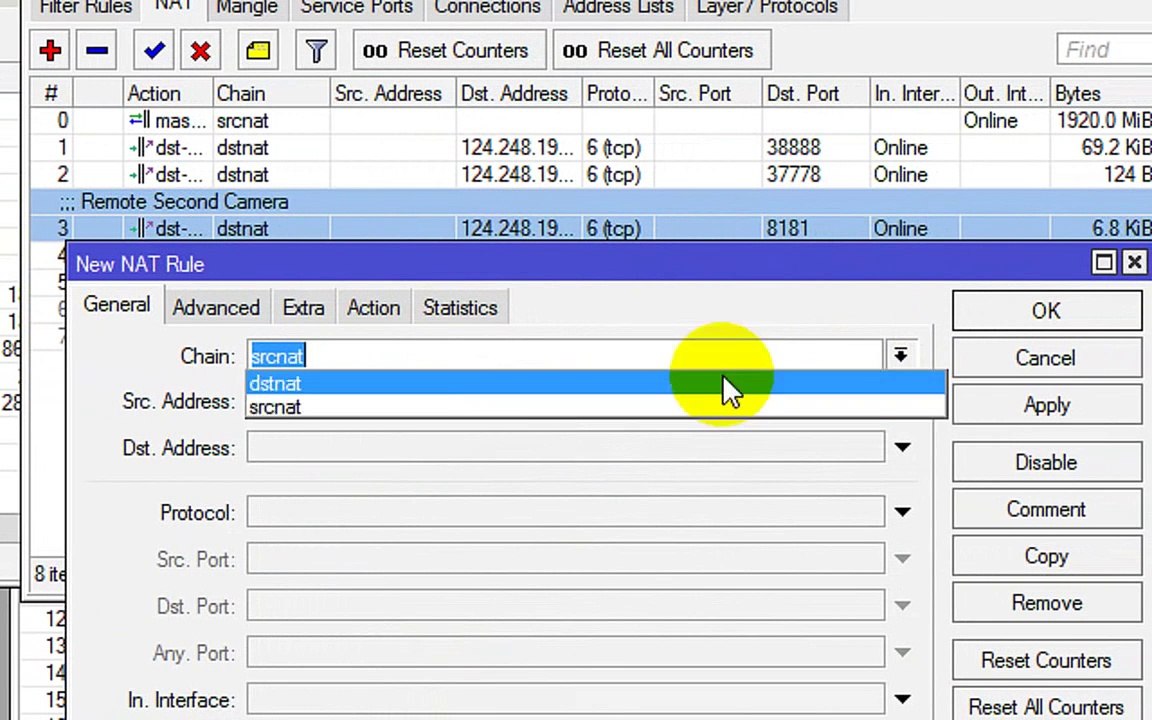Click Reset All Counters in the toolbar

coord(662,51)
